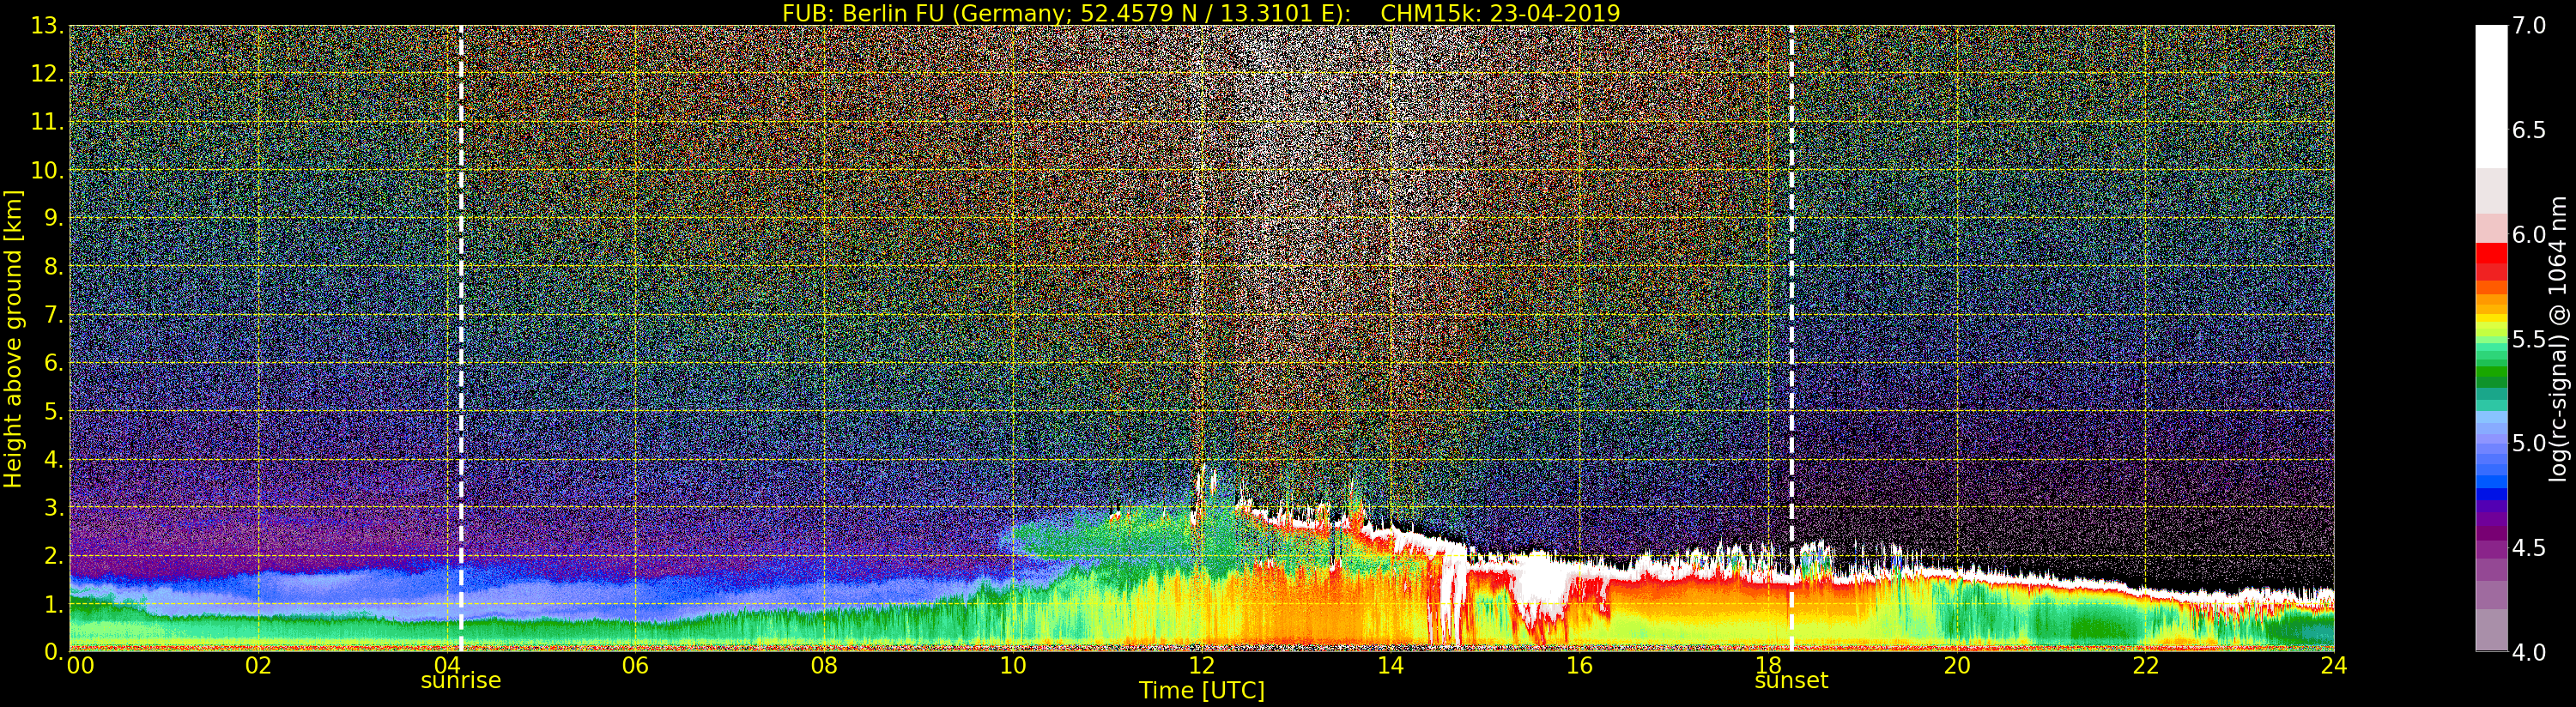
Task: Click the "log(rc-signal) @ 1064 nm" colorbar label
Action: tap(2560, 339)
